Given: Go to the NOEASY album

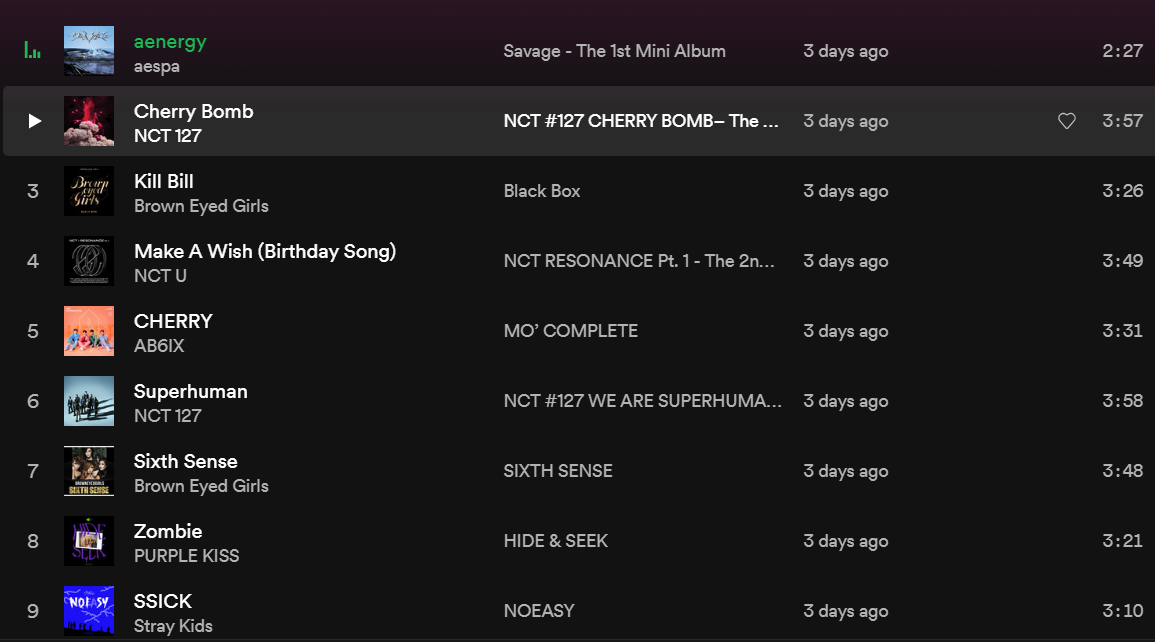Looking at the screenshot, I should [x=539, y=610].
